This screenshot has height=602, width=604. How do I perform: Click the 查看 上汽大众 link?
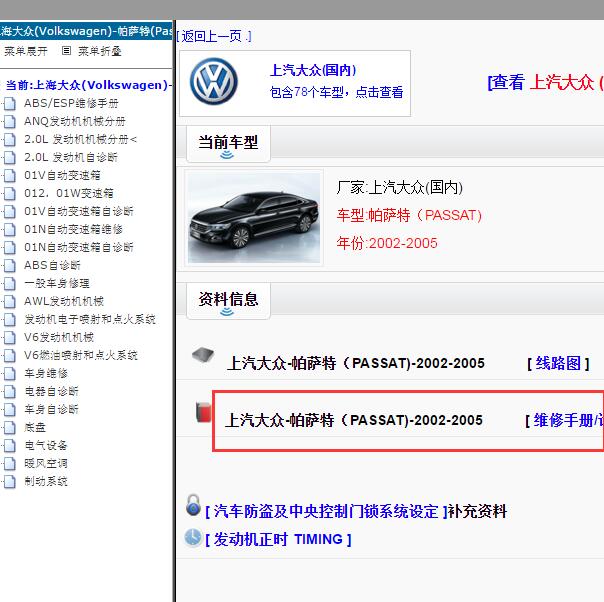point(545,82)
